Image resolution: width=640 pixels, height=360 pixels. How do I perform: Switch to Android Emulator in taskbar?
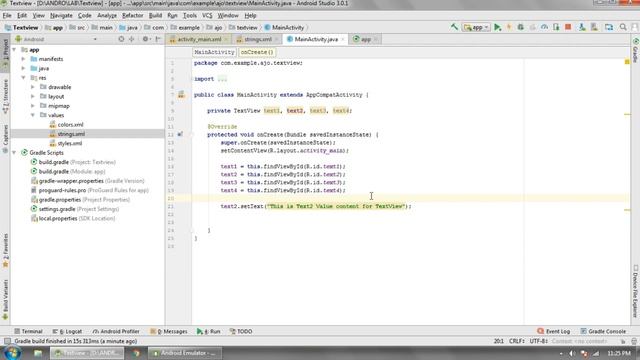[x=185, y=353]
